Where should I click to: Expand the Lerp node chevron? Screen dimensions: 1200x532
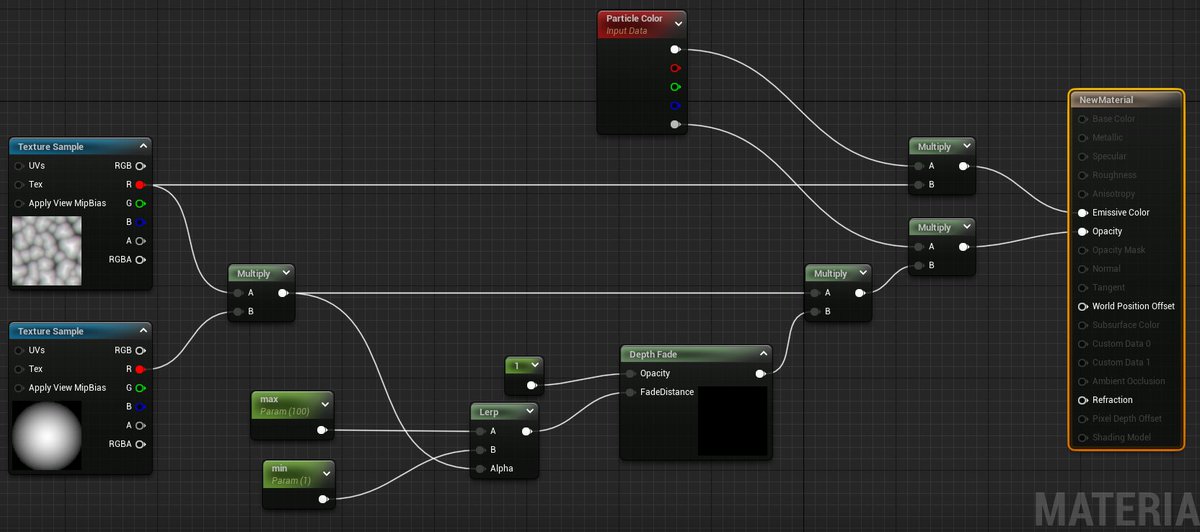(529, 412)
